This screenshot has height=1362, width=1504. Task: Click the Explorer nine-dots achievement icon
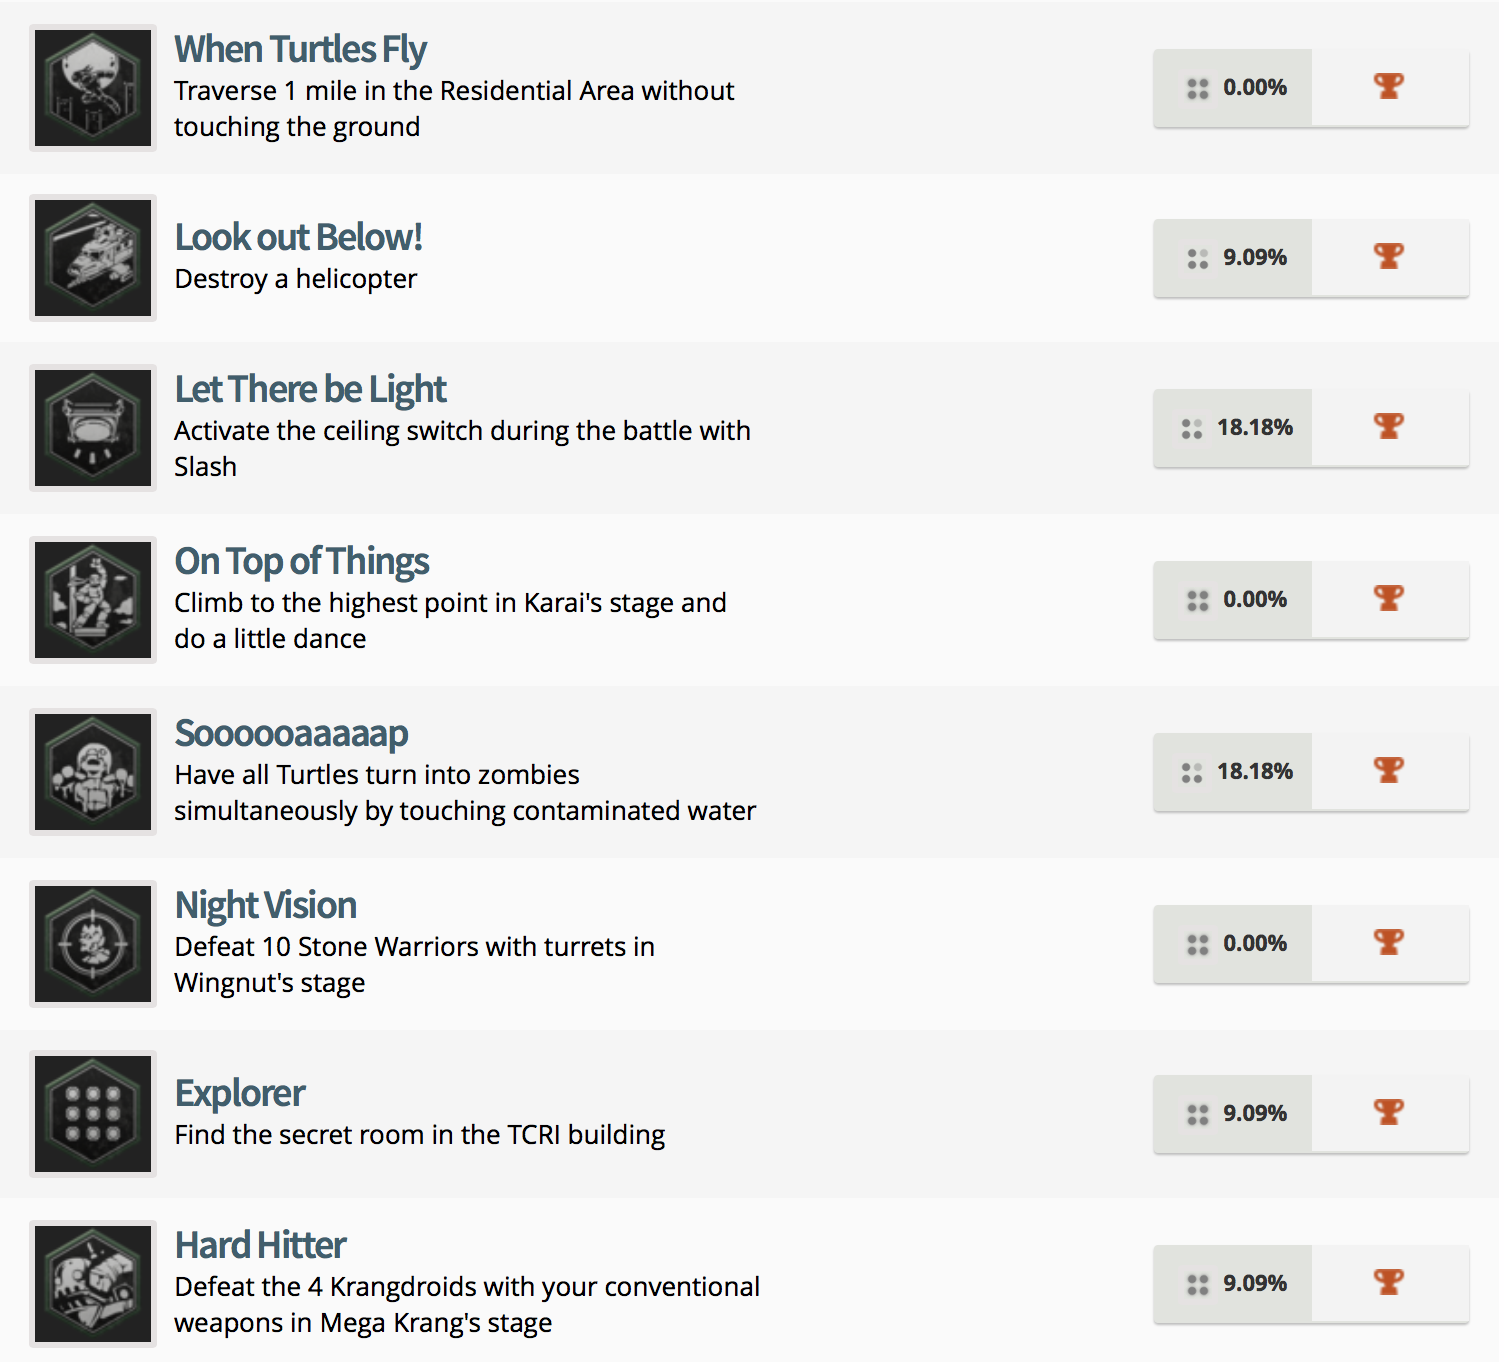coord(93,1114)
